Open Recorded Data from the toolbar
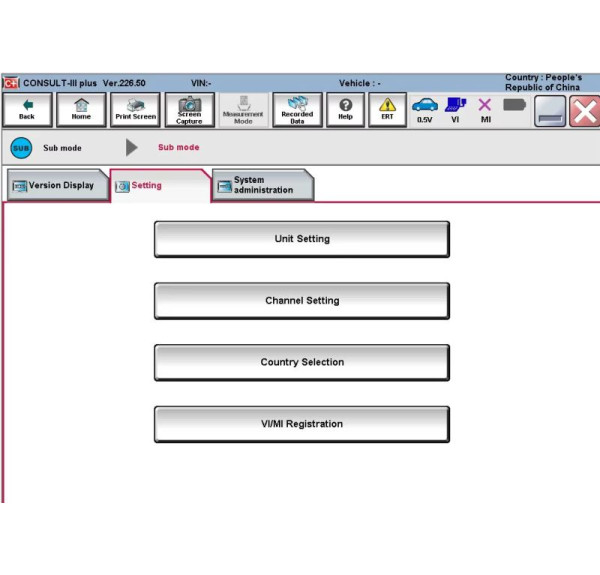The height and width of the screenshot is (575, 600). pyautogui.click(x=297, y=110)
